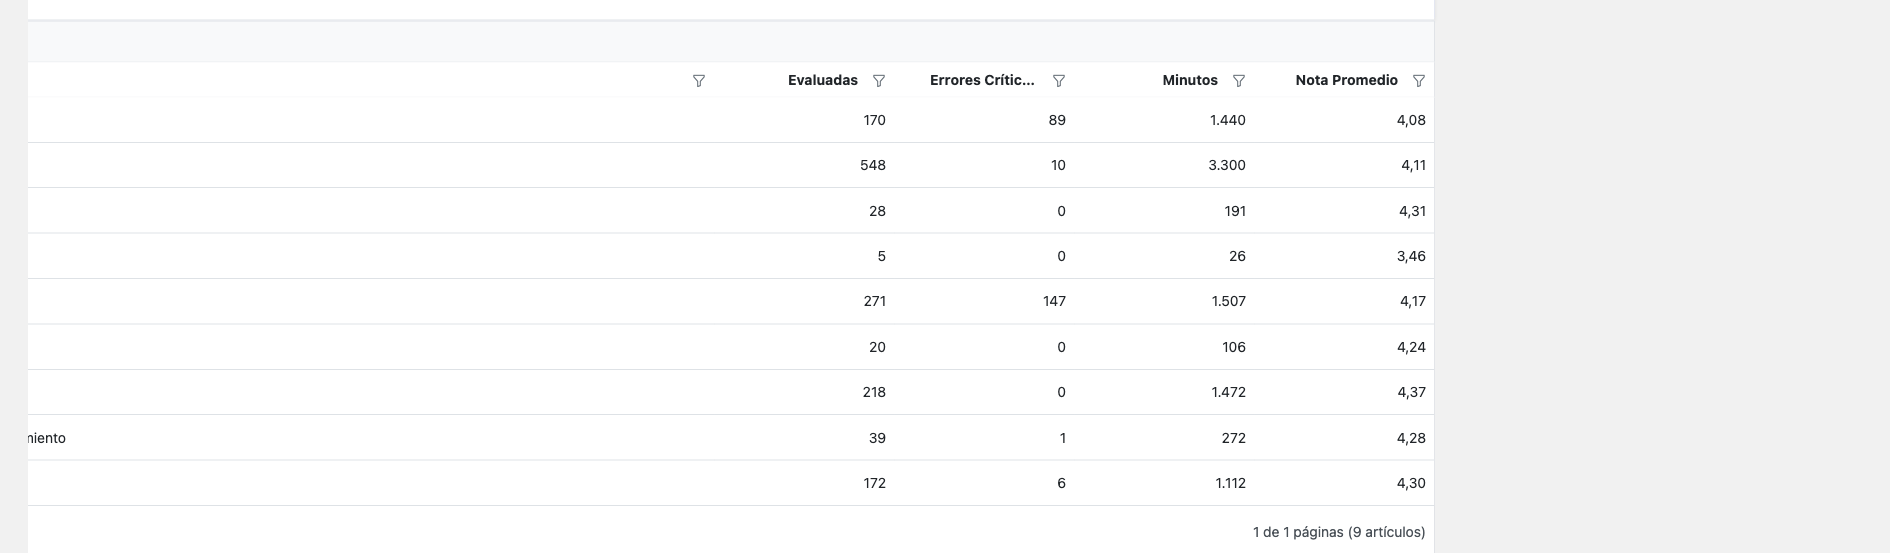Select Minutos value 1.112
The width and height of the screenshot is (1890, 553).
[1230, 483]
